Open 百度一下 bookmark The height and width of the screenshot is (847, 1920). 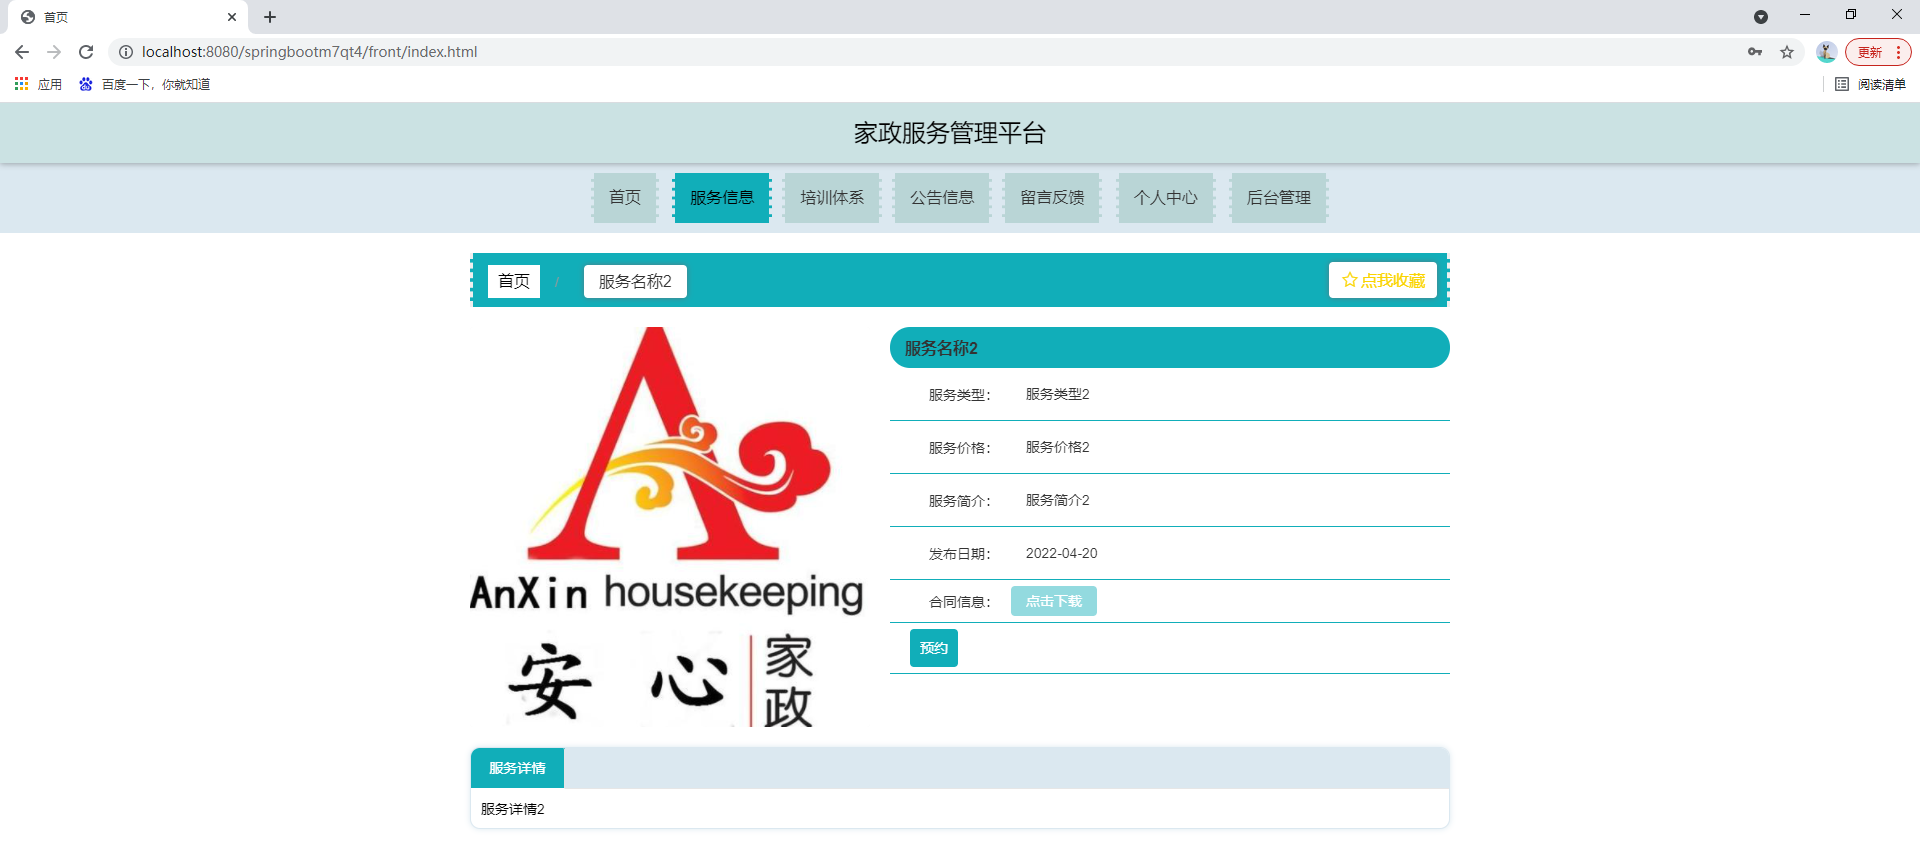click(x=145, y=84)
